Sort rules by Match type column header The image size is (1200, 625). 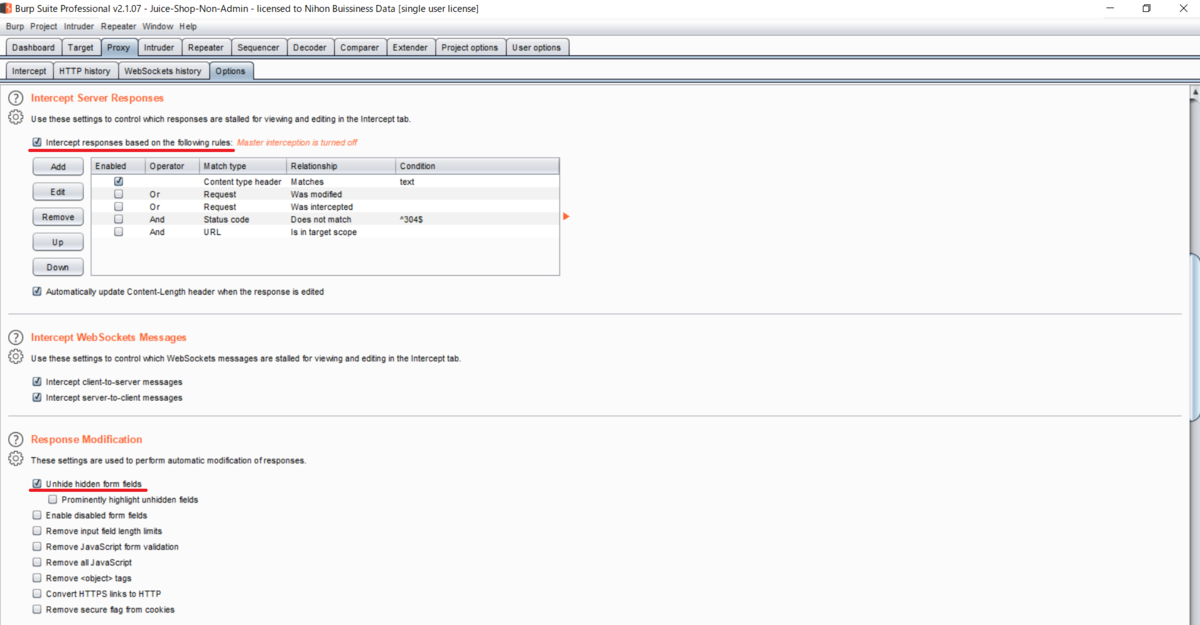[243, 166]
